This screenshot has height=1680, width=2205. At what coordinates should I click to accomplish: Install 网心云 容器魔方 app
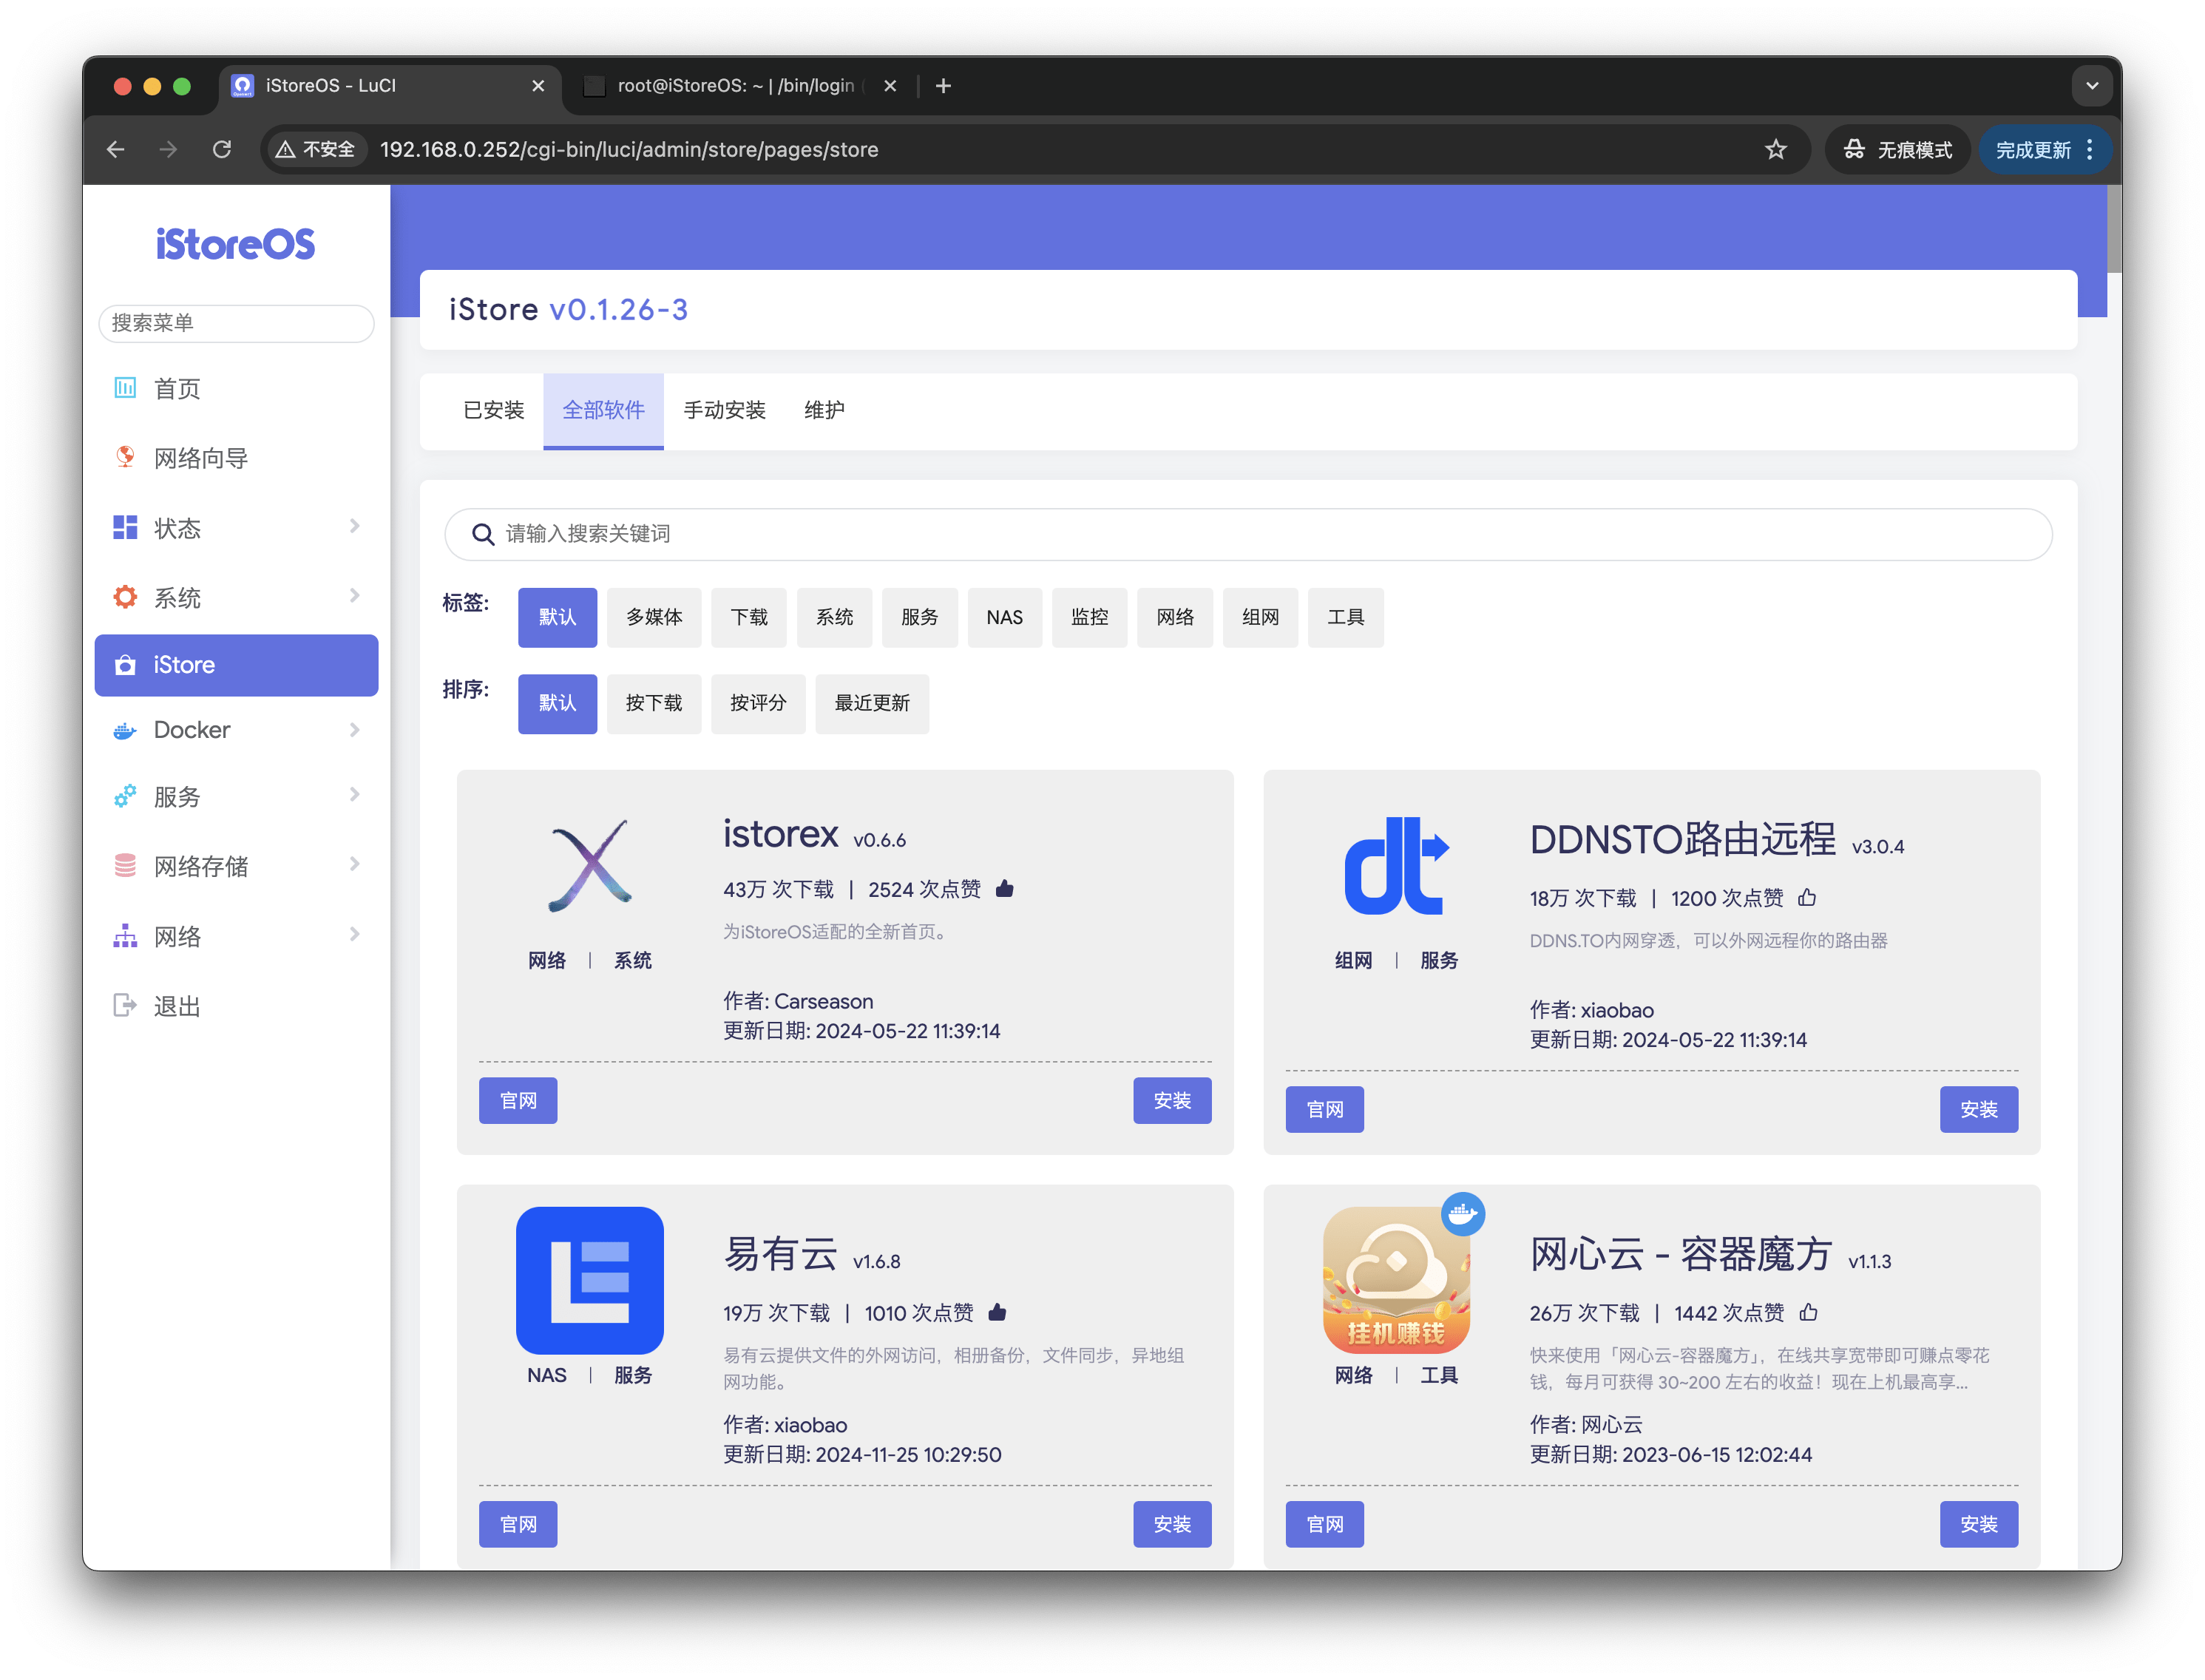point(1978,1524)
